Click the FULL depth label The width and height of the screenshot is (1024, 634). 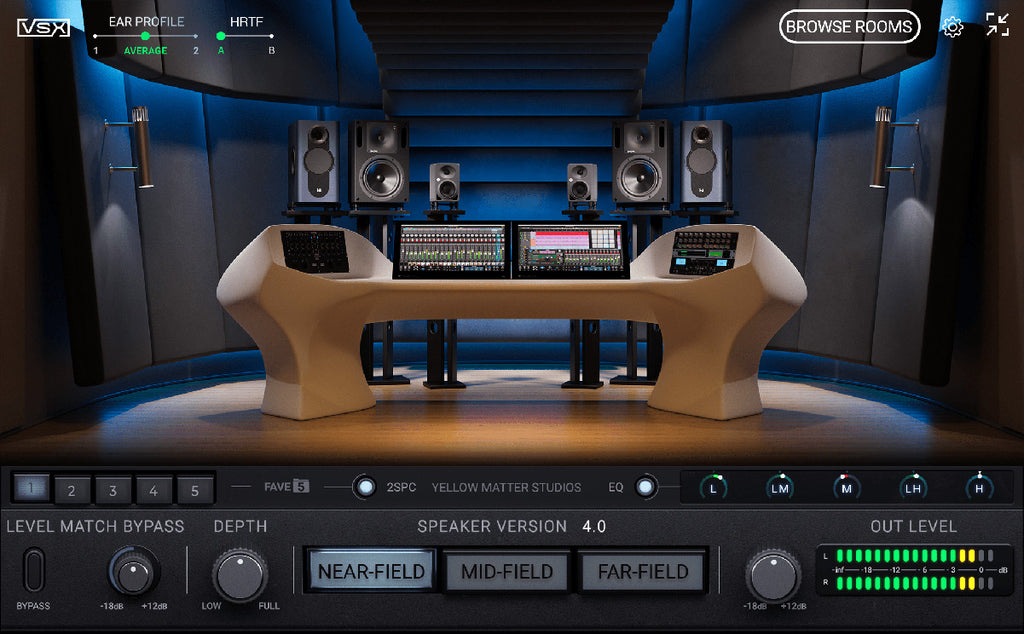tap(268, 606)
